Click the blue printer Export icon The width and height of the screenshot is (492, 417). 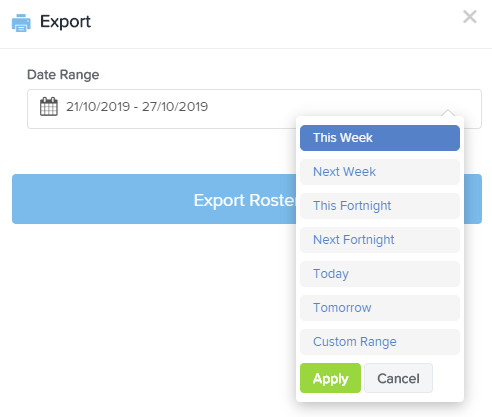(21, 23)
